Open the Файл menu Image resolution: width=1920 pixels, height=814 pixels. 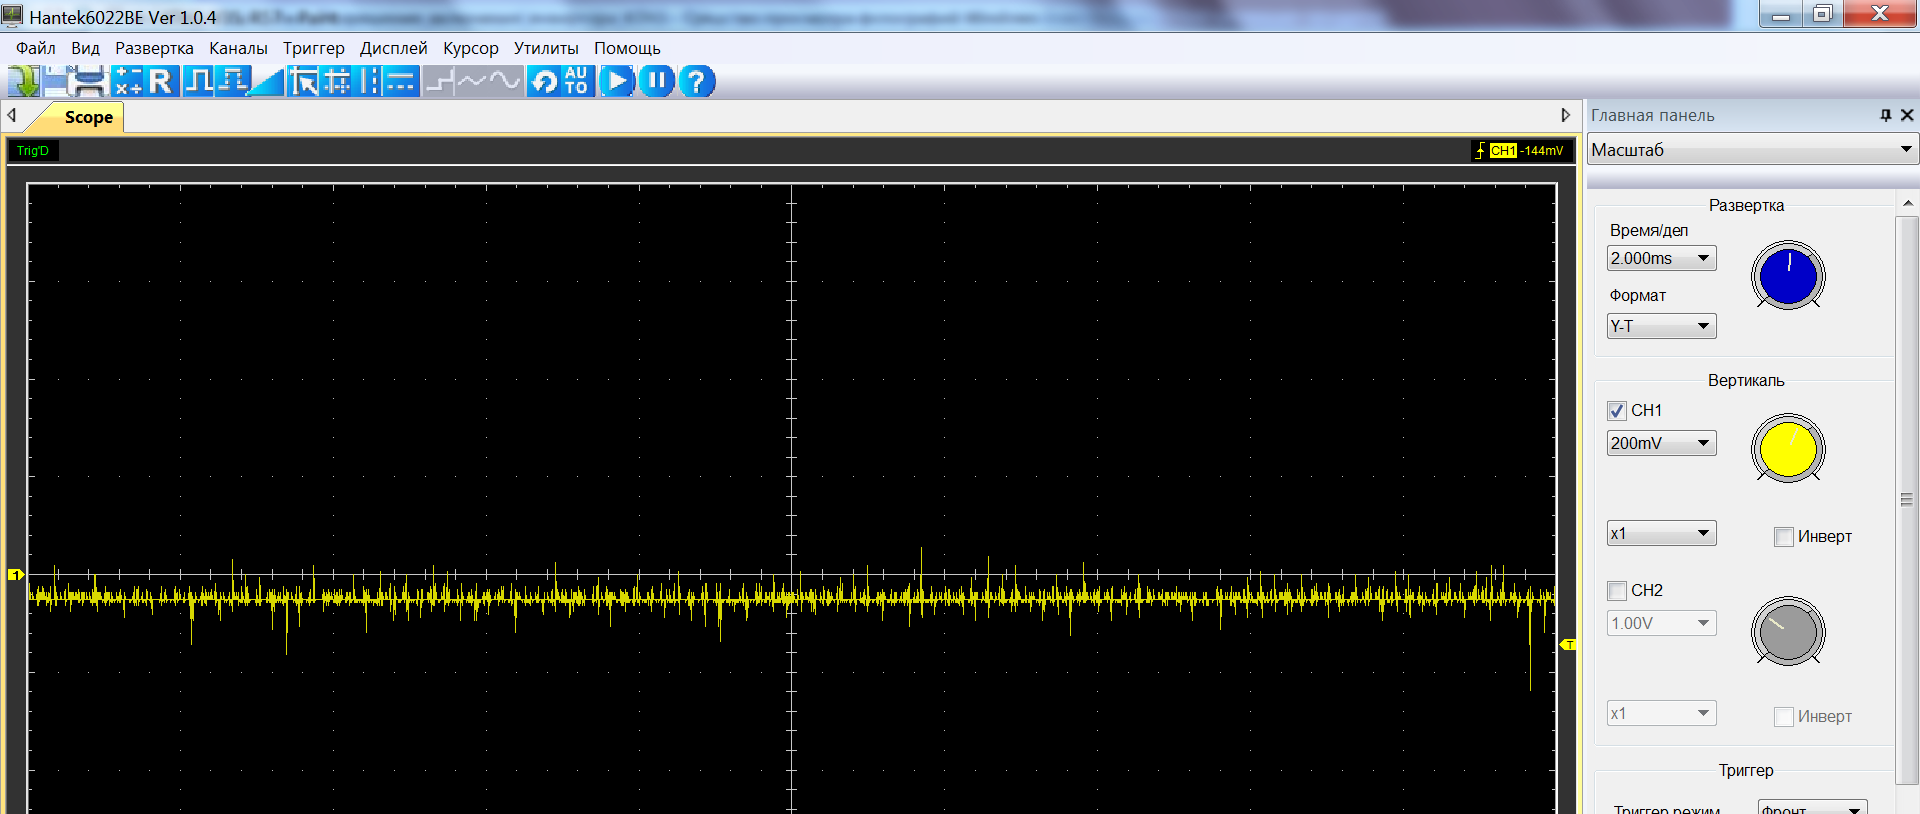tap(36, 48)
